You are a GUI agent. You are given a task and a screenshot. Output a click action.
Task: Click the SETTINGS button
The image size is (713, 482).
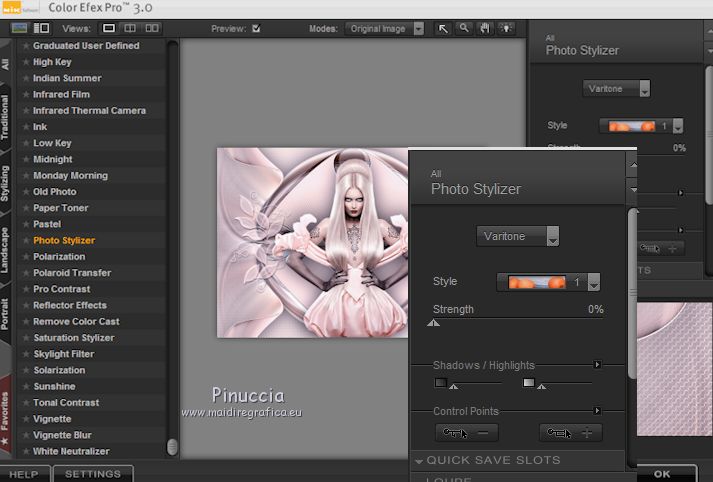[x=92, y=474]
